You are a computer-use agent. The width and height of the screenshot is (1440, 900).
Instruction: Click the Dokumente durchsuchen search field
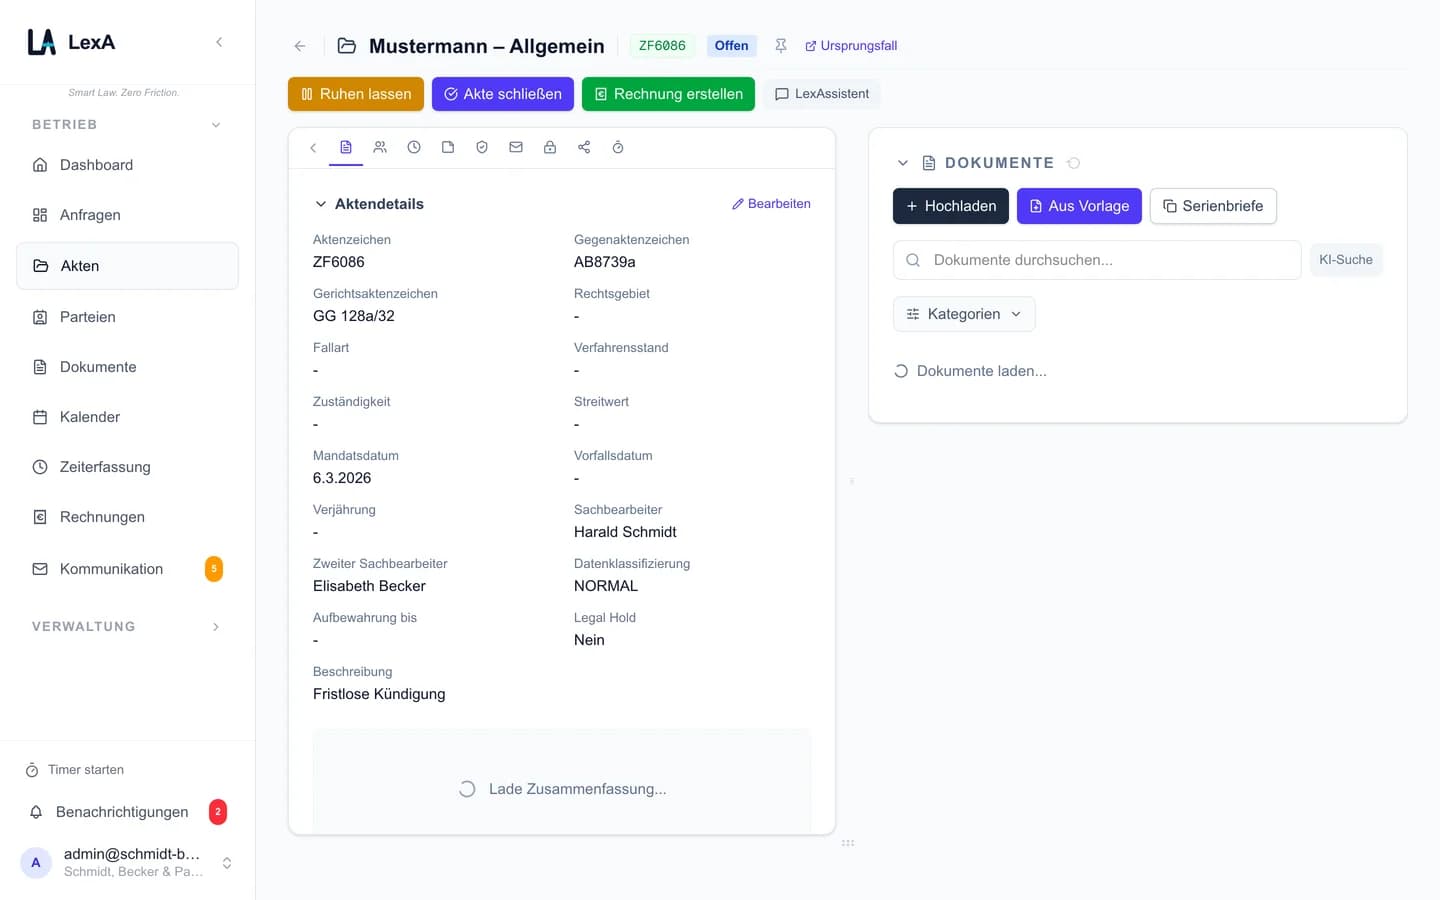coord(1097,260)
